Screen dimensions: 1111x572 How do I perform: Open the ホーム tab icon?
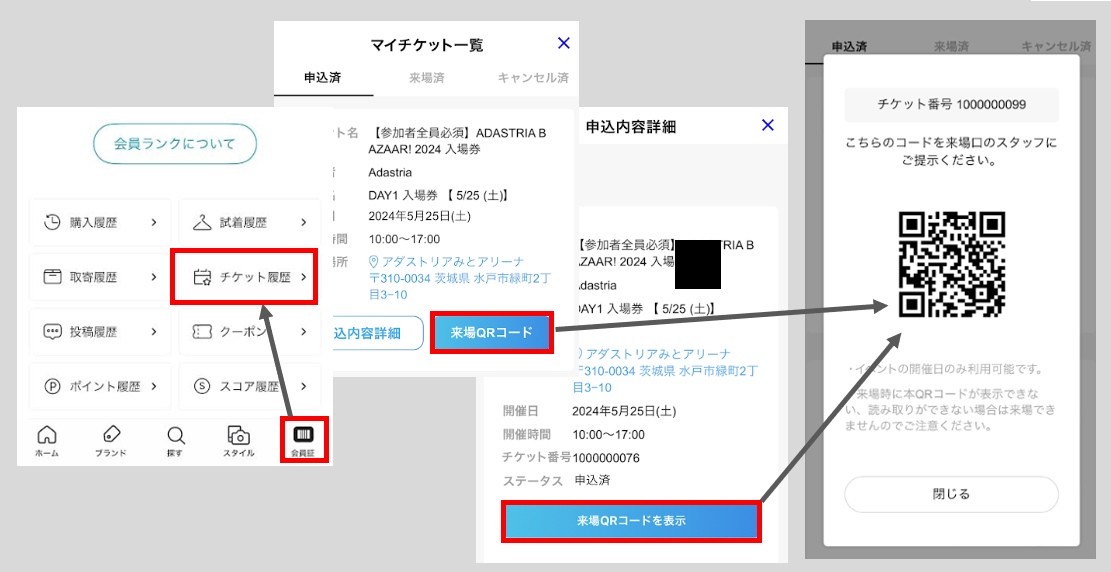[x=47, y=434]
